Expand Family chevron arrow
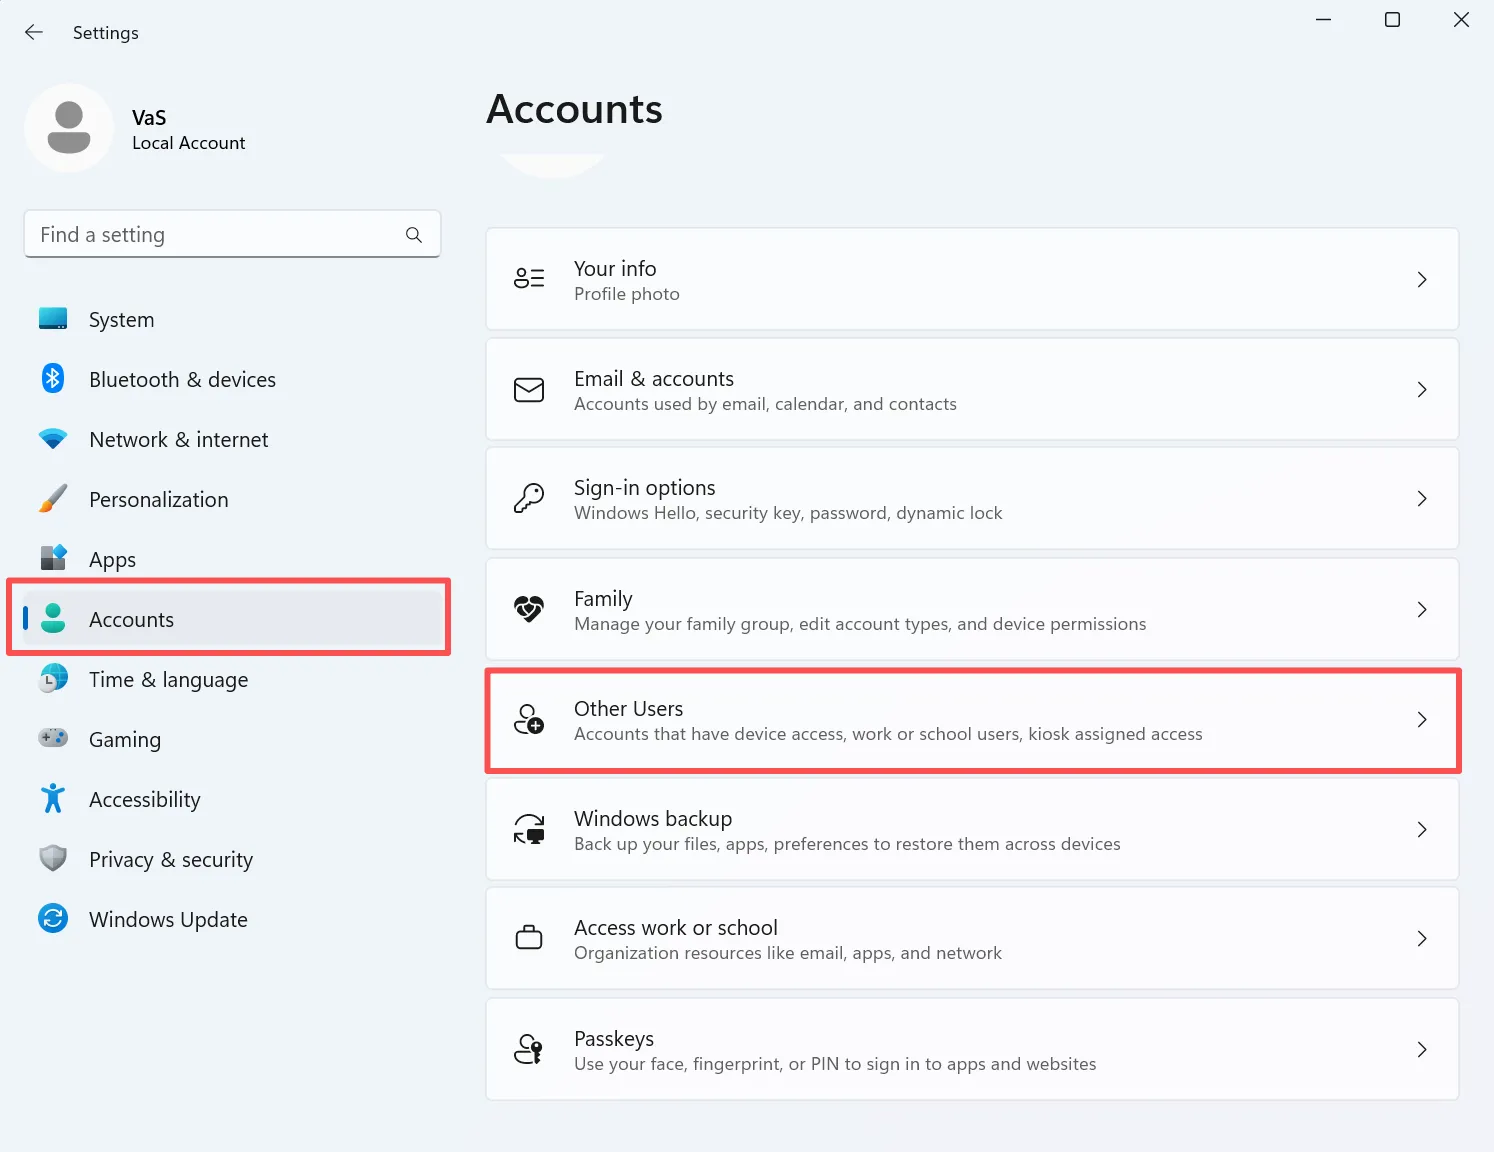The image size is (1494, 1152). (x=1422, y=609)
